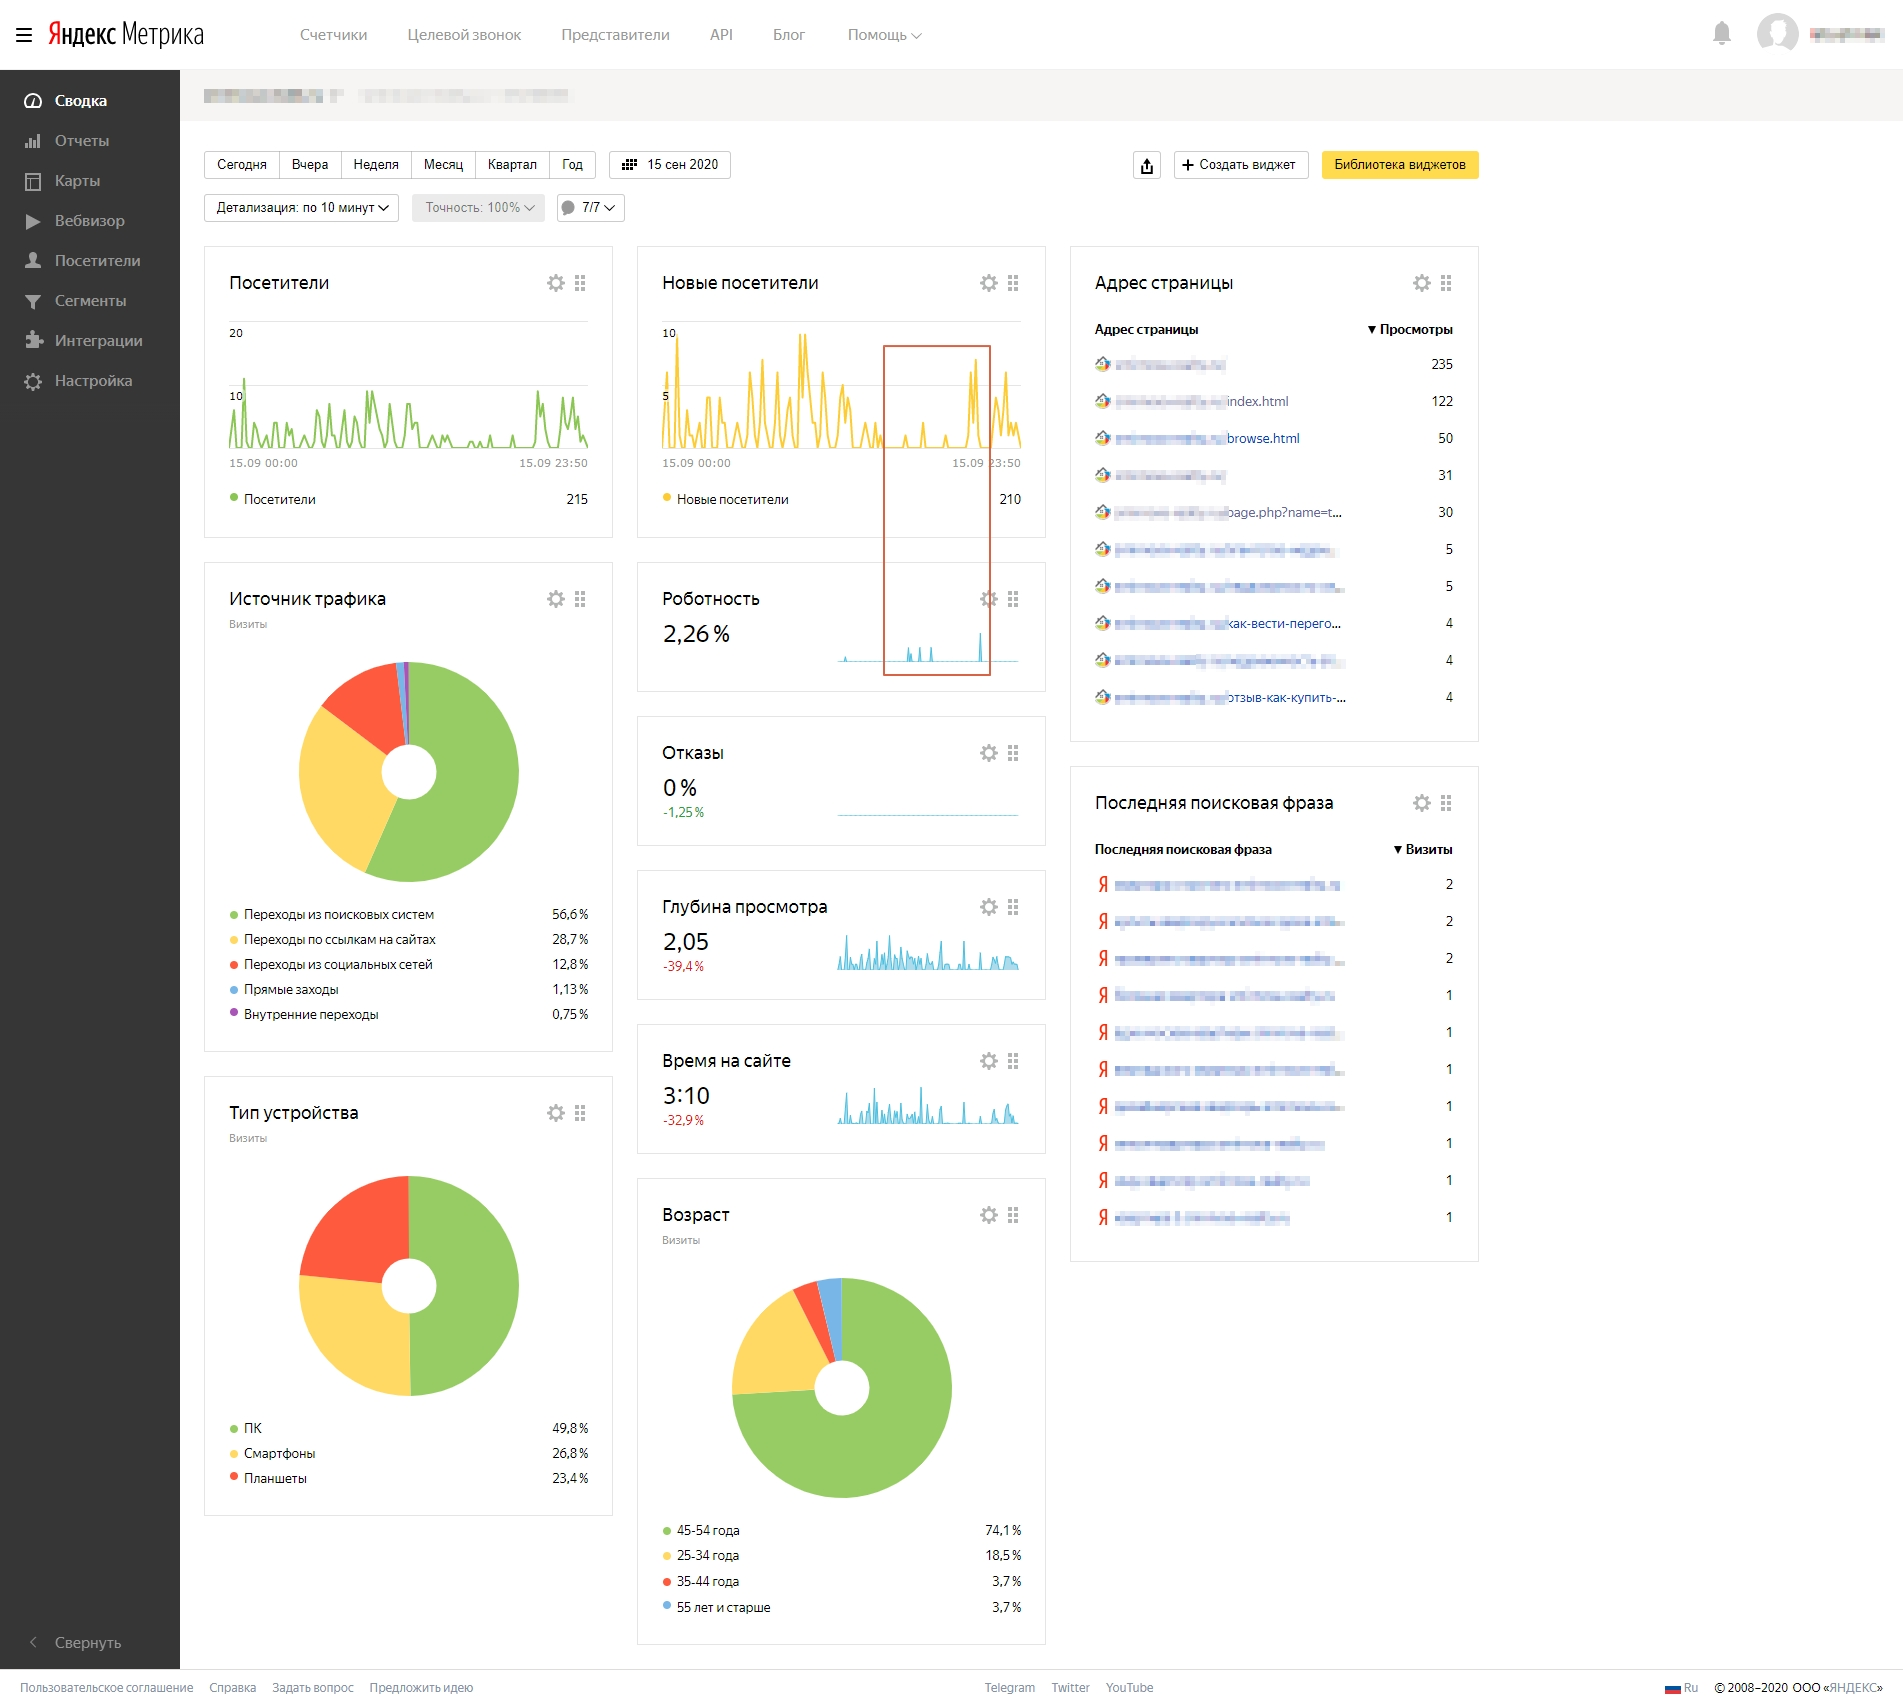Click the notifications bell icon
1903x1706 pixels.
(x=1721, y=34)
